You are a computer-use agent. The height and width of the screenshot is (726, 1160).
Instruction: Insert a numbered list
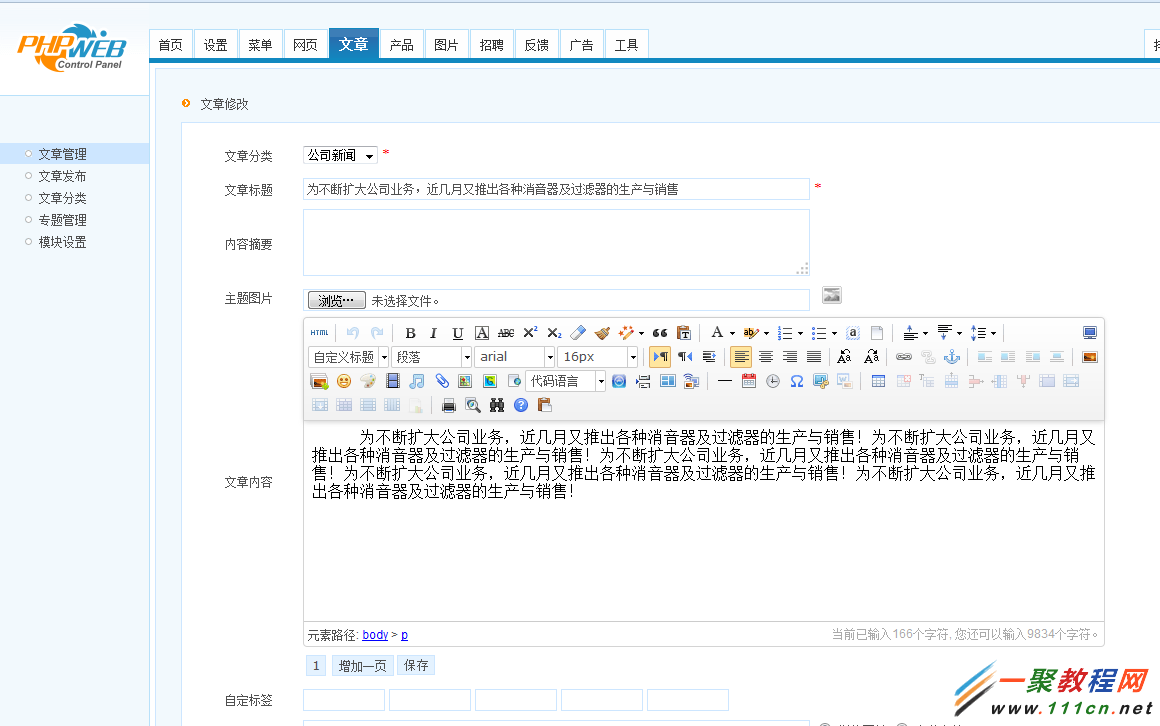tap(785, 333)
